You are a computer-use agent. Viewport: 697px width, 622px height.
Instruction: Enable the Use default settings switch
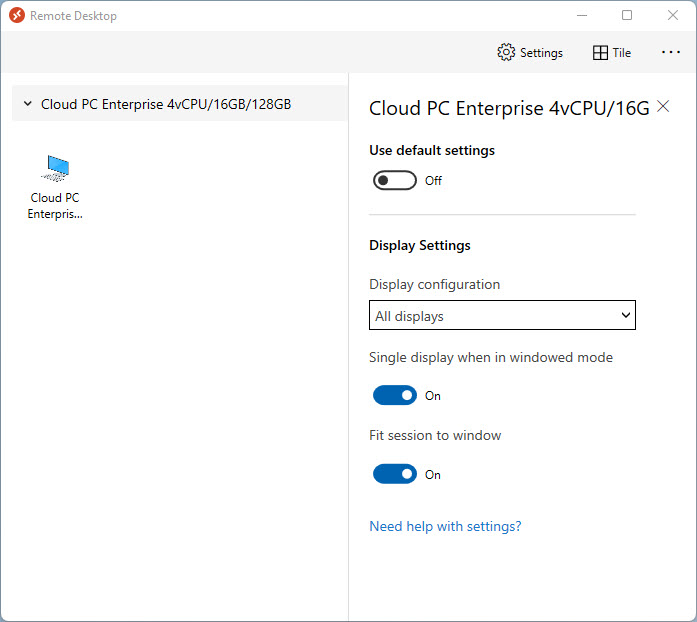point(394,181)
